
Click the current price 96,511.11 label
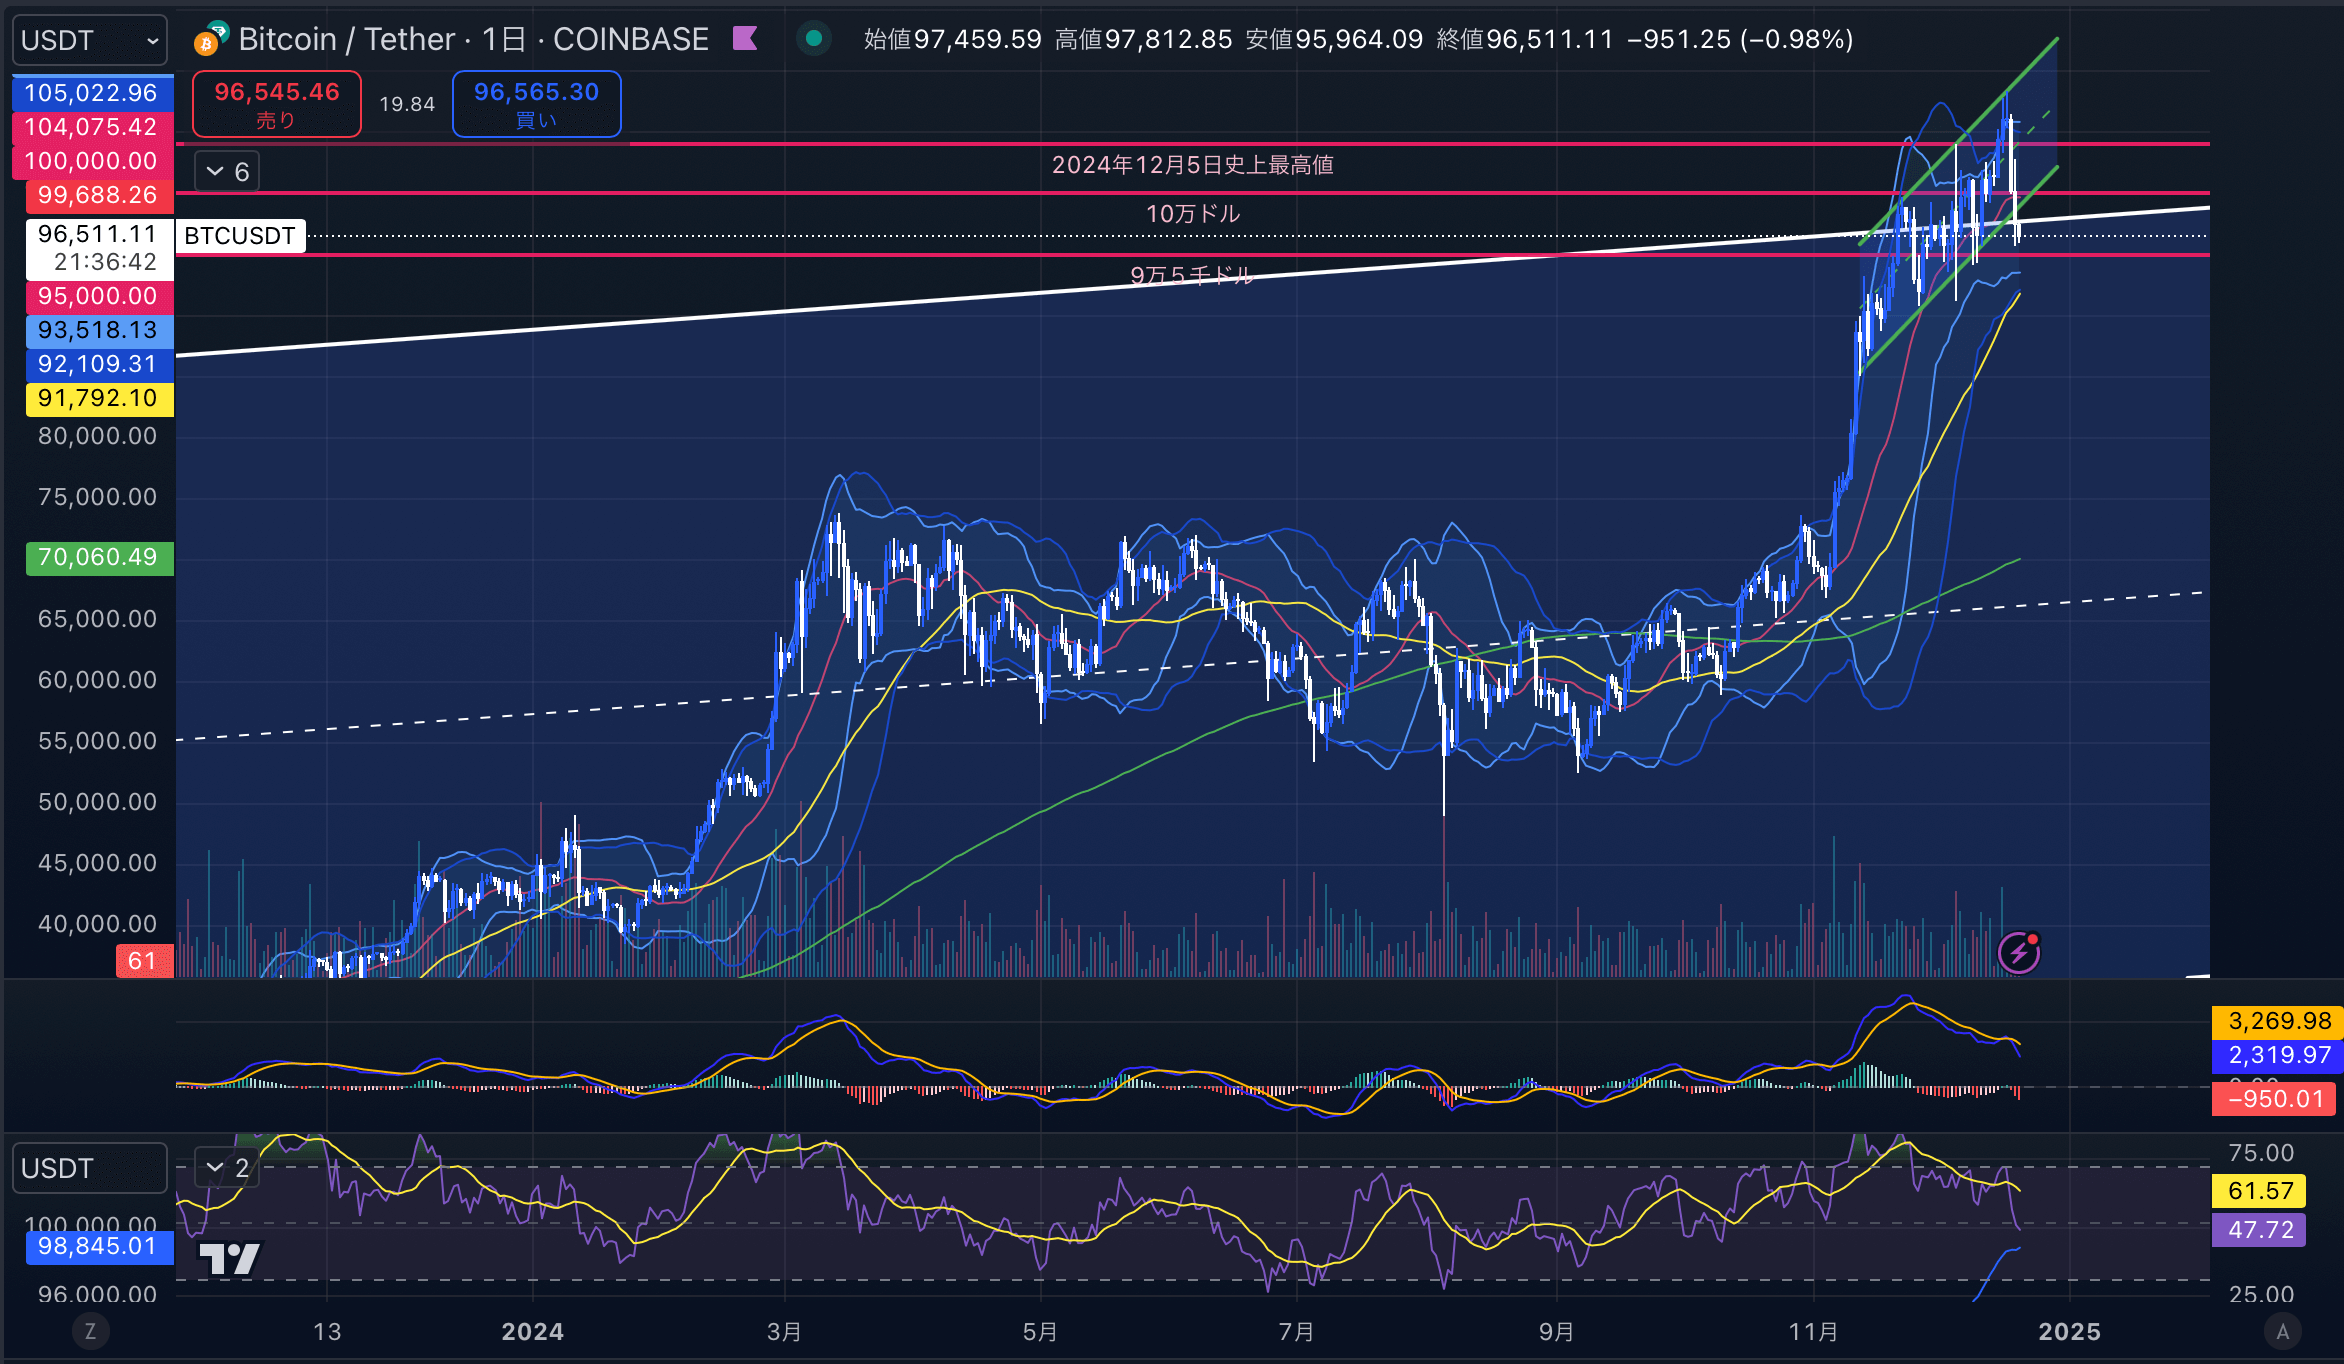pyautogui.click(x=98, y=247)
